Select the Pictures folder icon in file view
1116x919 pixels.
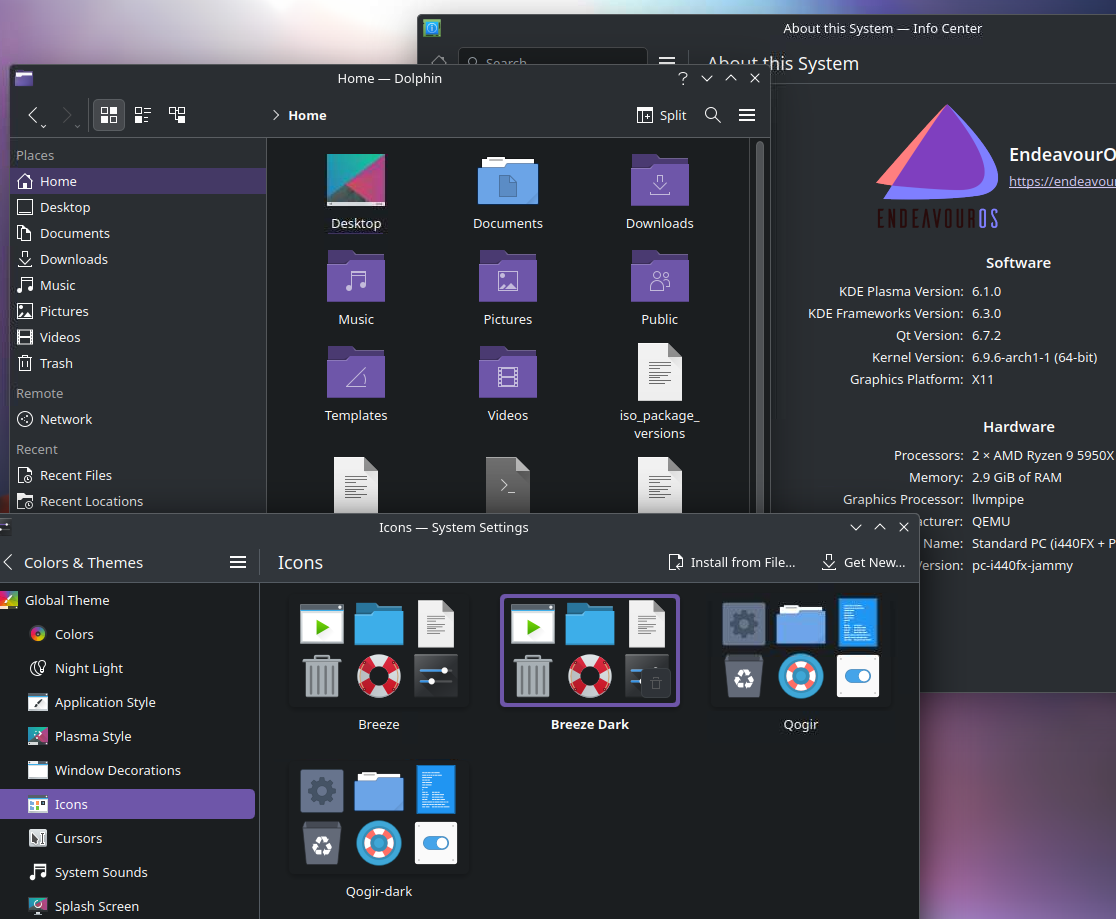click(x=507, y=276)
